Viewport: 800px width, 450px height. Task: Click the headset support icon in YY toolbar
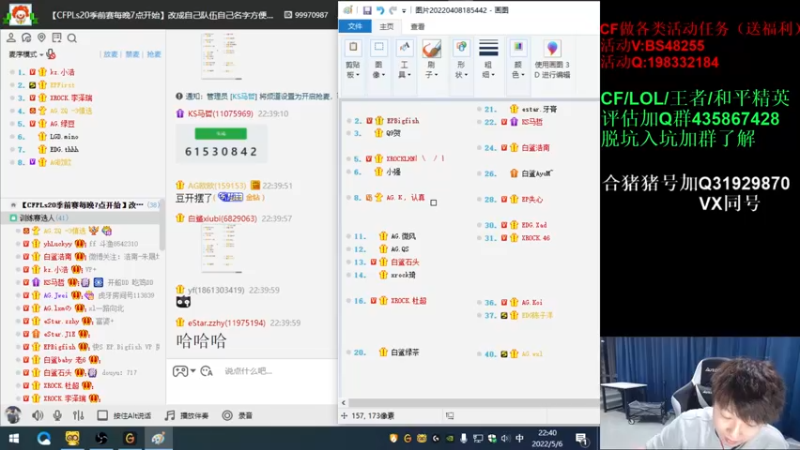(26, 38)
